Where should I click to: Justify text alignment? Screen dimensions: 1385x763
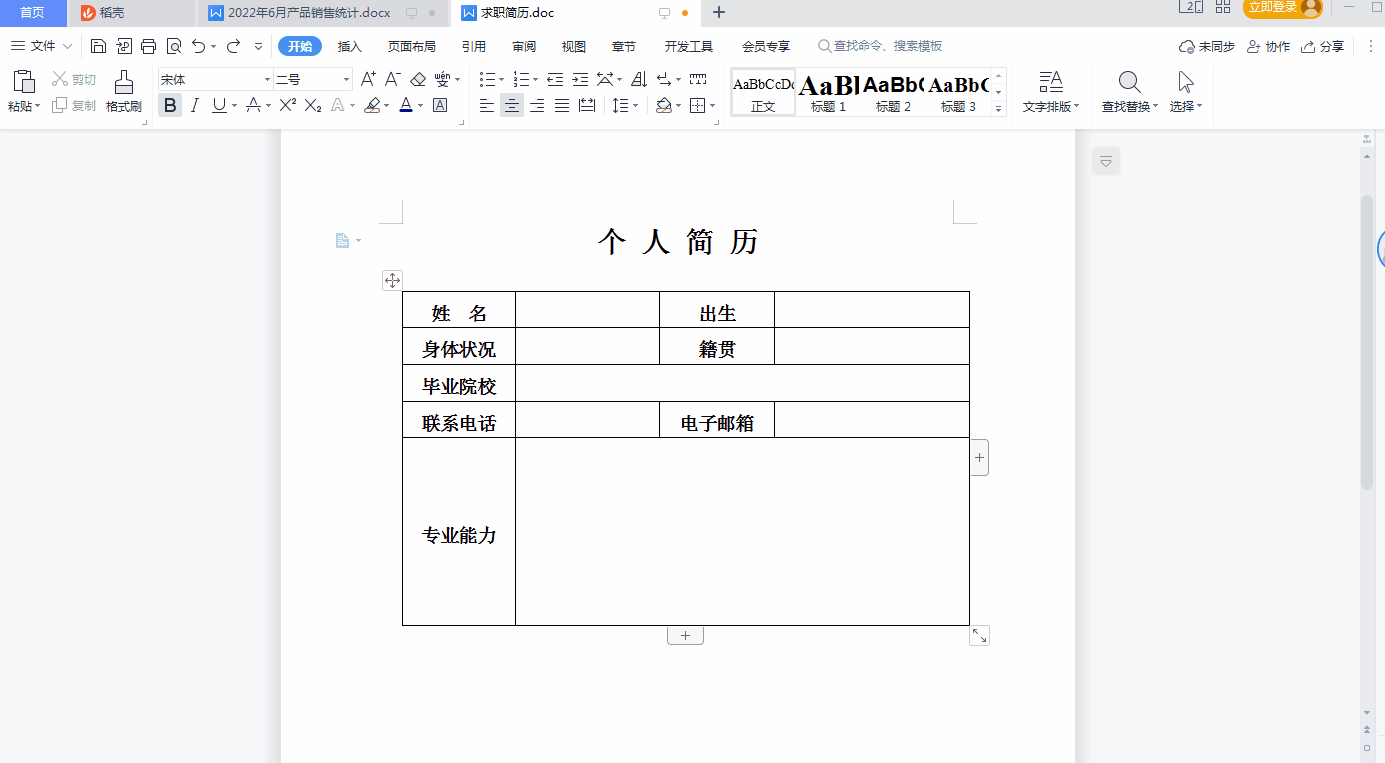click(562, 105)
